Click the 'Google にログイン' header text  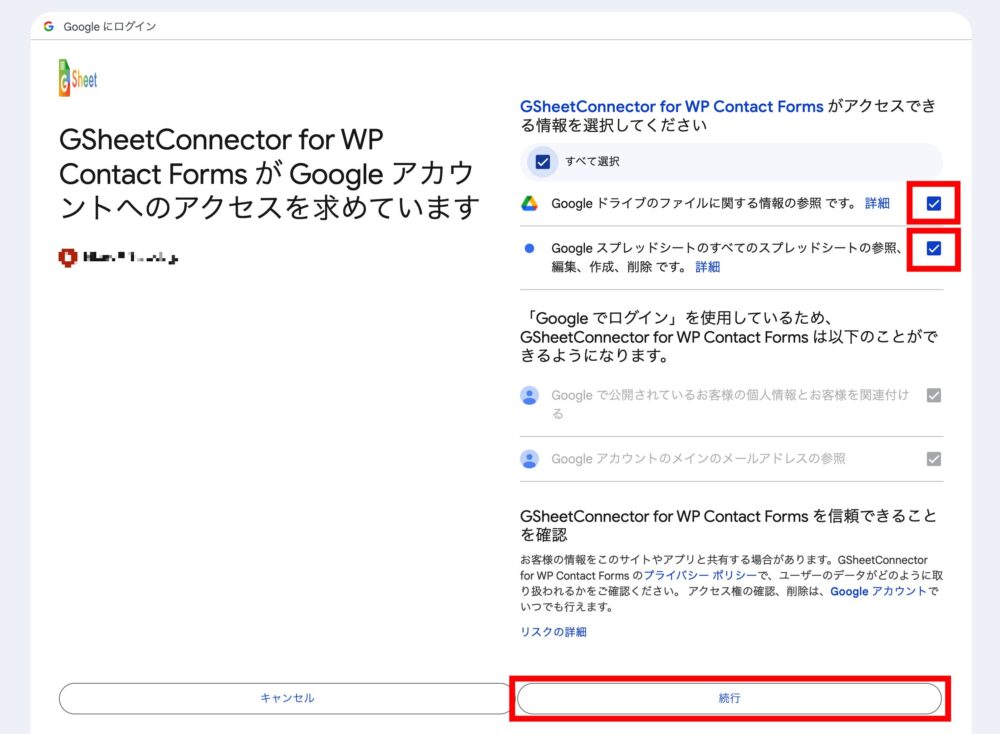click(110, 26)
